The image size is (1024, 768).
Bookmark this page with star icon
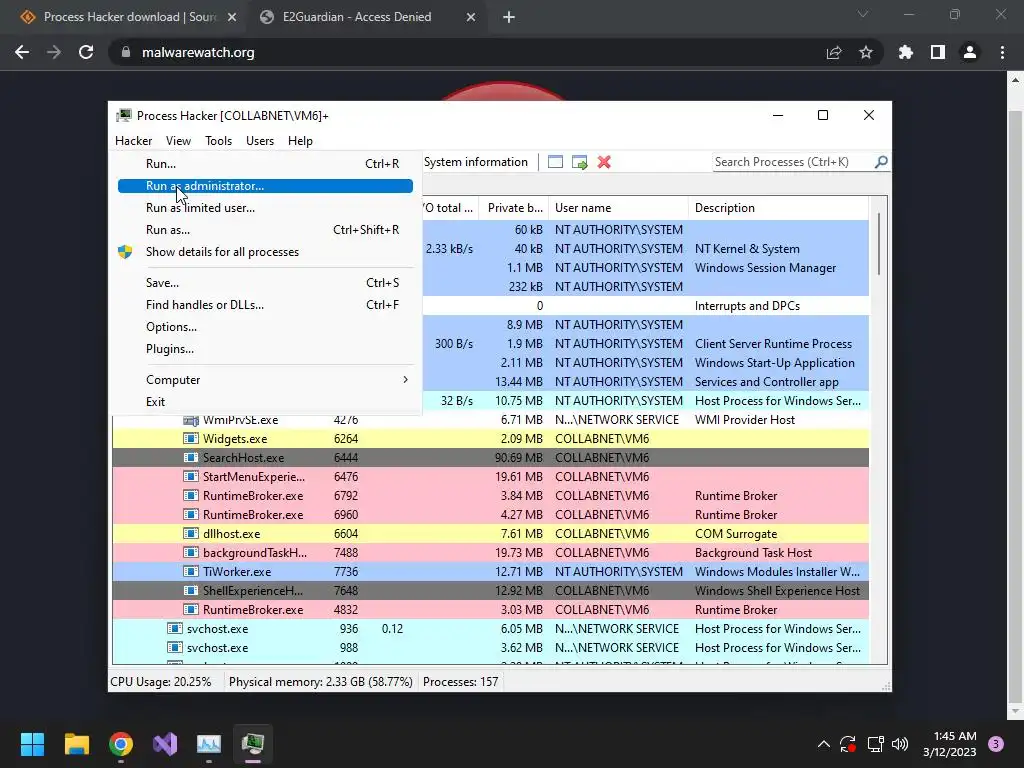[x=866, y=52]
